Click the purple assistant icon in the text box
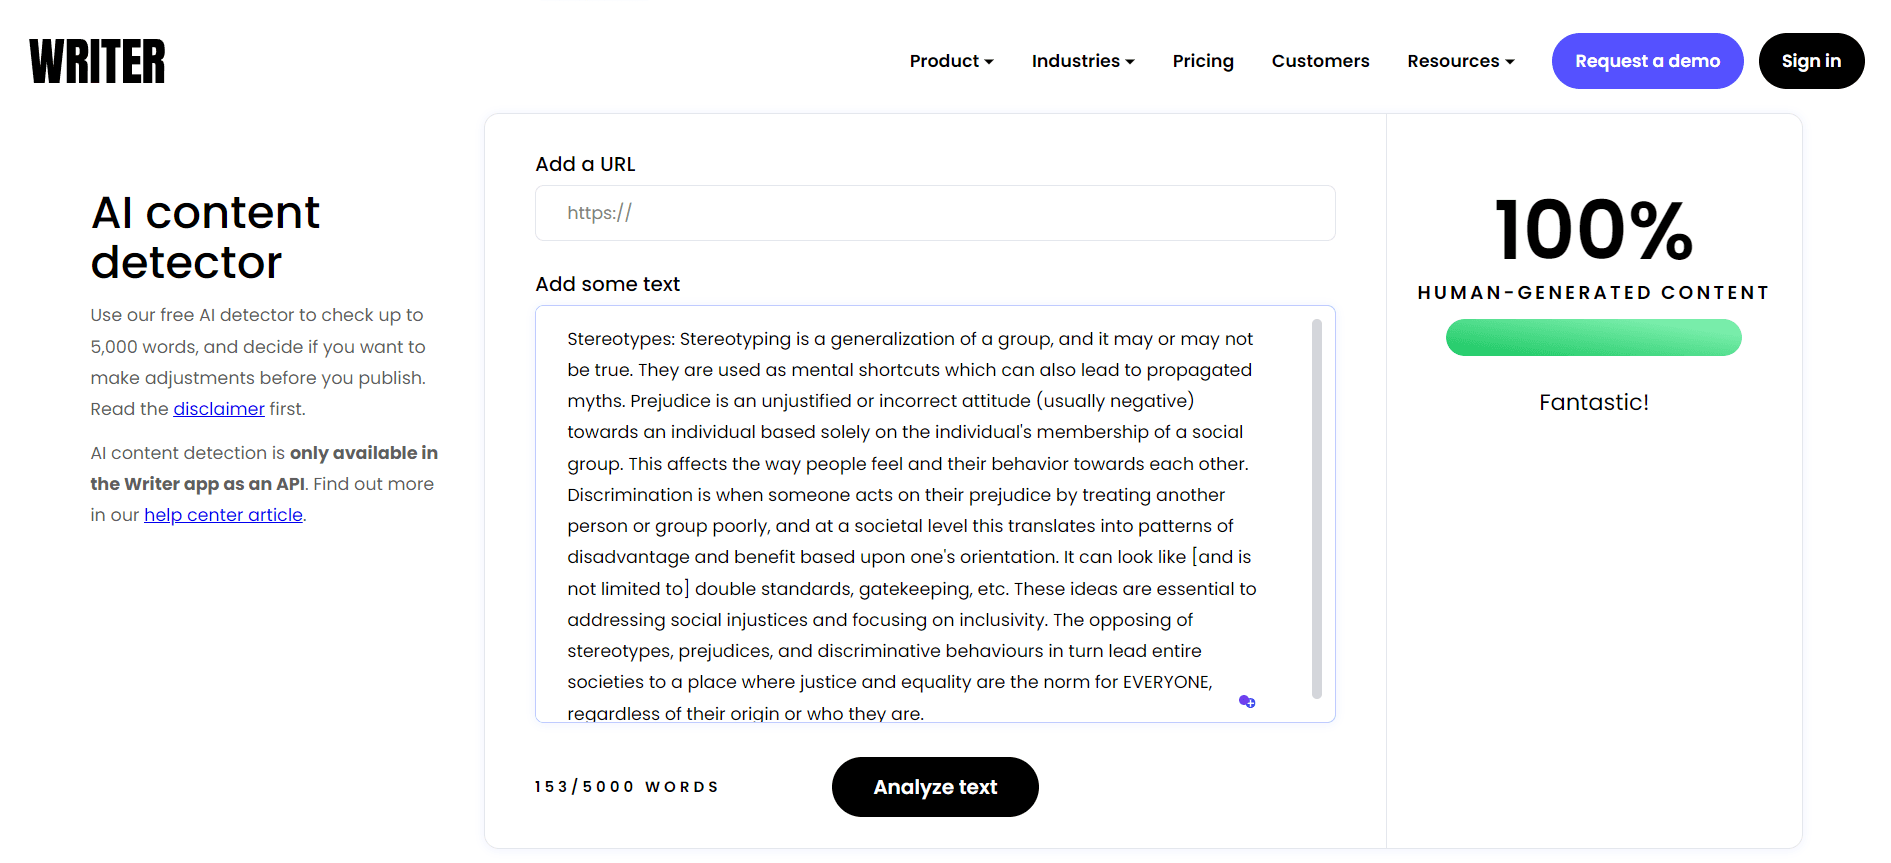 [1247, 702]
